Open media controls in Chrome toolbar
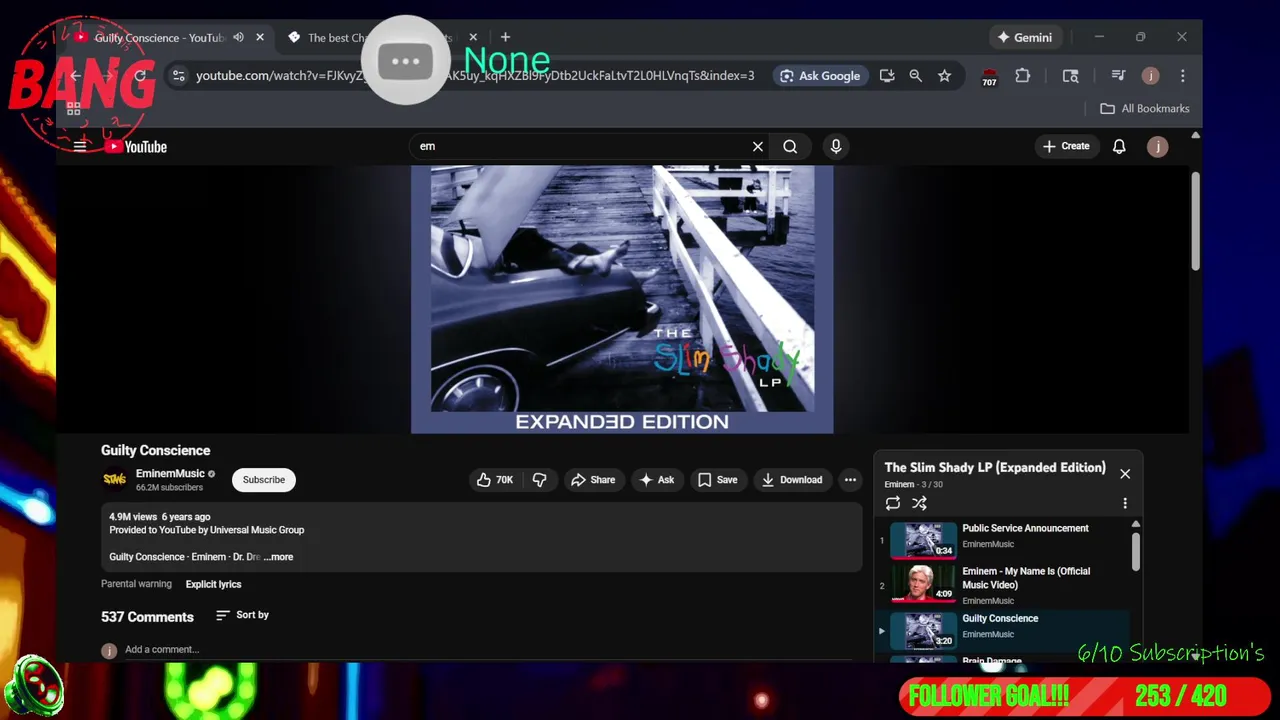The height and width of the screenshot is (720, 1280). point(1118,76)
